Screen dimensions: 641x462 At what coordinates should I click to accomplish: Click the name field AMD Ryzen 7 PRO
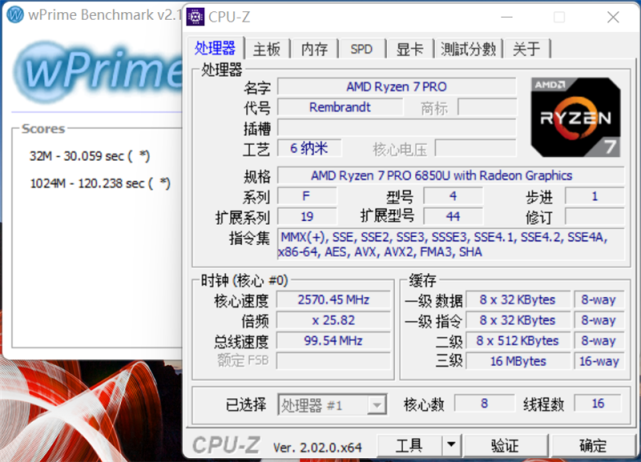tap(397, 87)
